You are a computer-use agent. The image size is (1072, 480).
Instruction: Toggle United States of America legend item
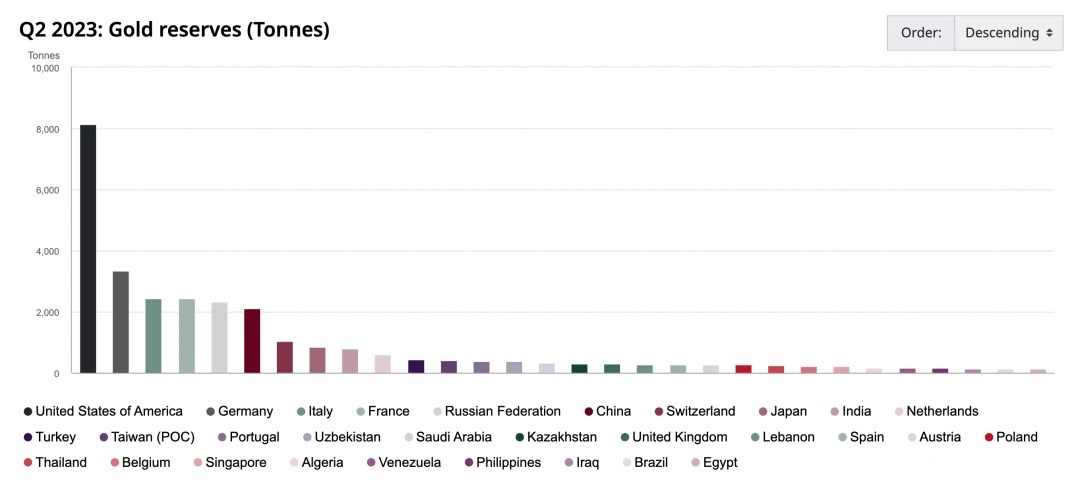pos(109,411)
